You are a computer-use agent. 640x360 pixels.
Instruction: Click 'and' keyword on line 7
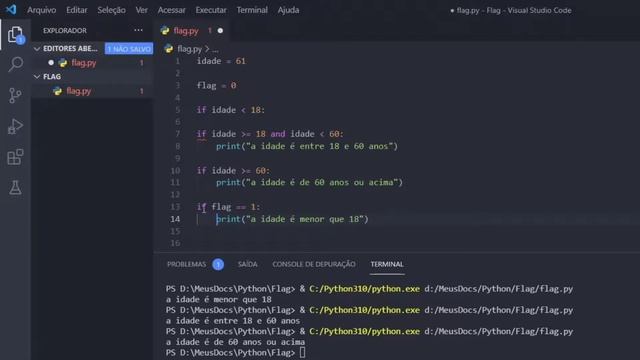[x=278, y=134]
